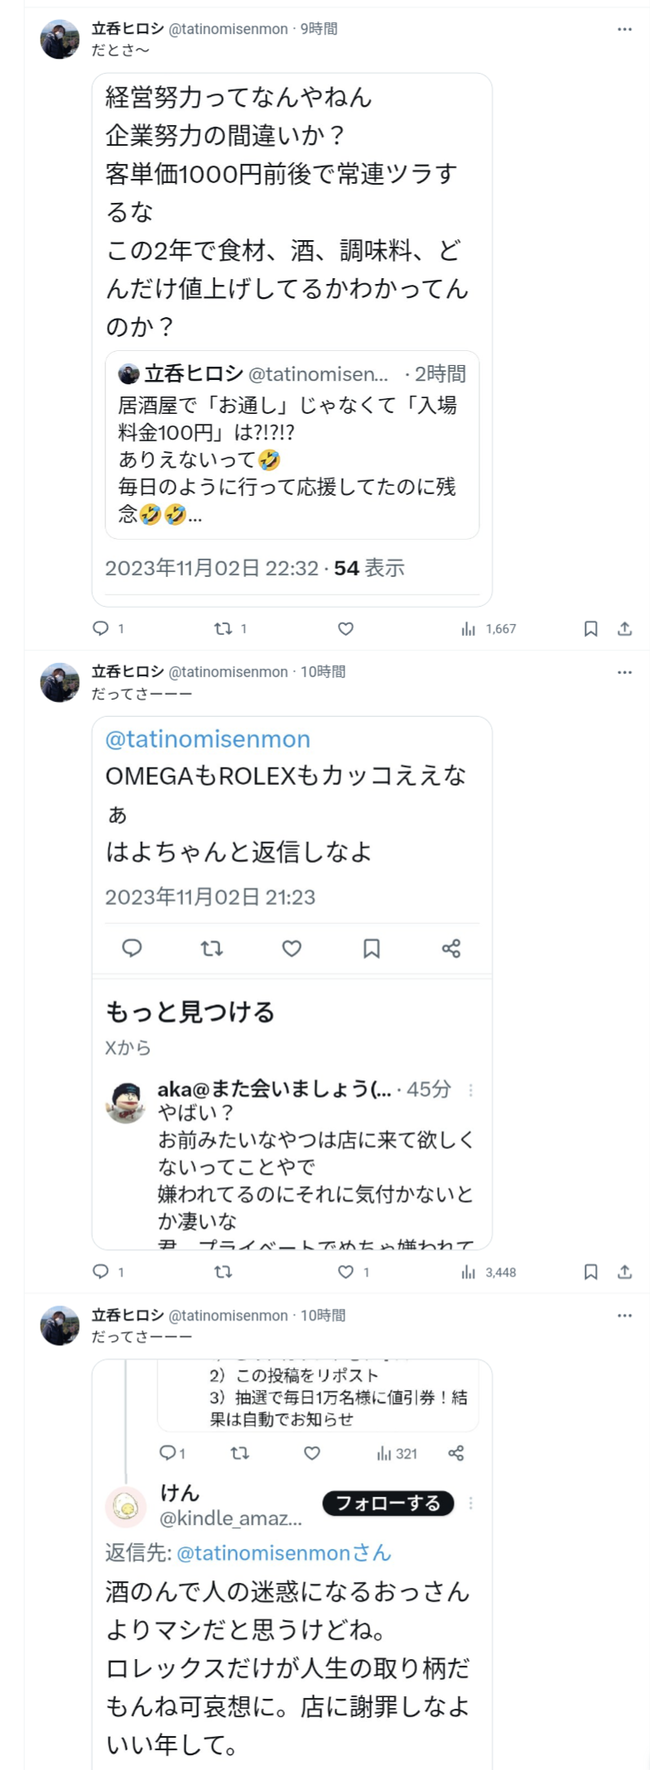Screen dimensions: 650x1770
Task: Open @tatinomisenmon mention link in embedded tweet
Action: click(208, 739)
